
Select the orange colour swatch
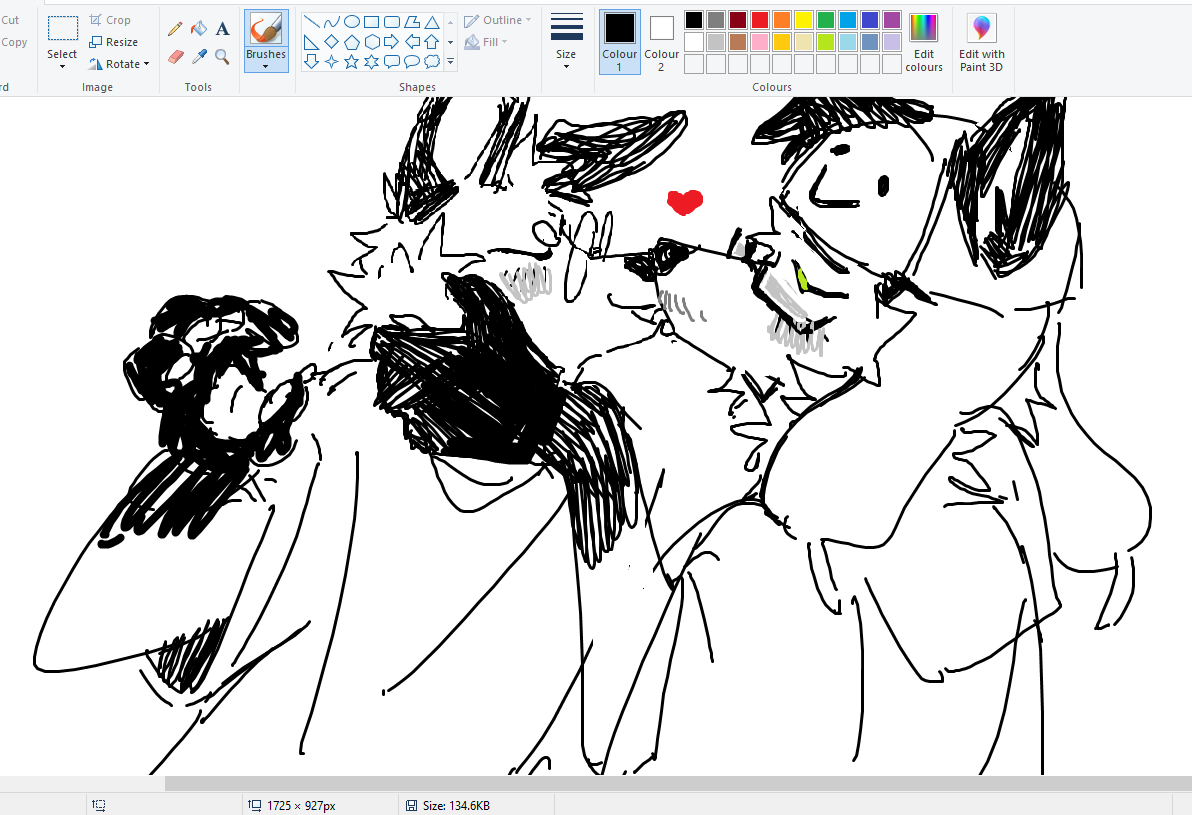(x=781, y=20)
